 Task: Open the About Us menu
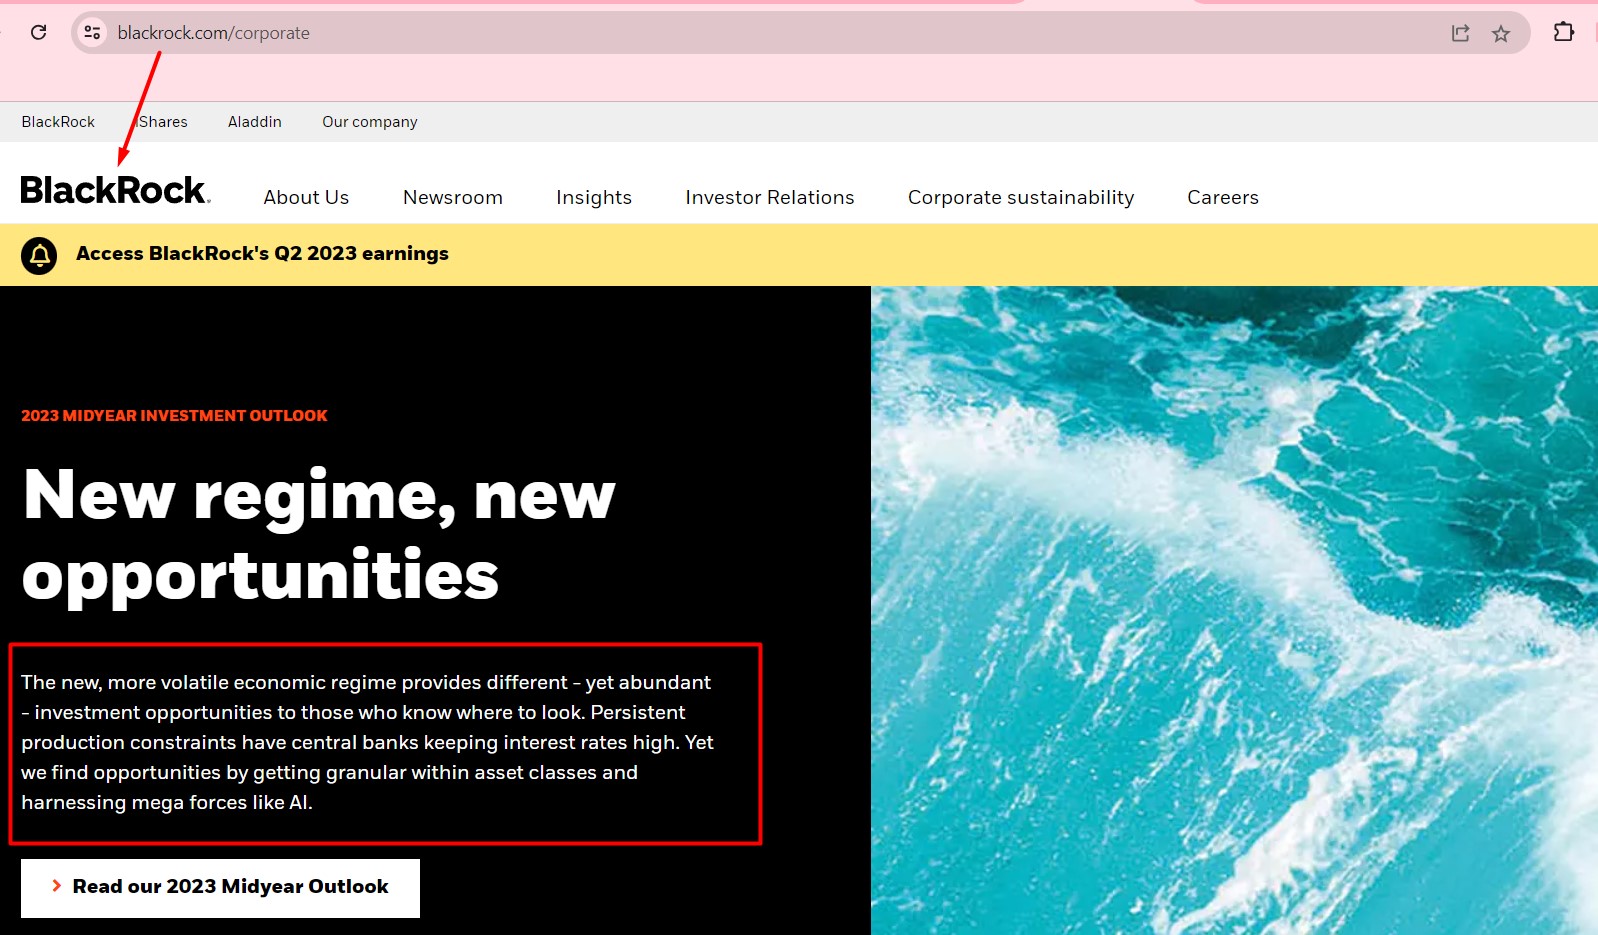[306, 197]
